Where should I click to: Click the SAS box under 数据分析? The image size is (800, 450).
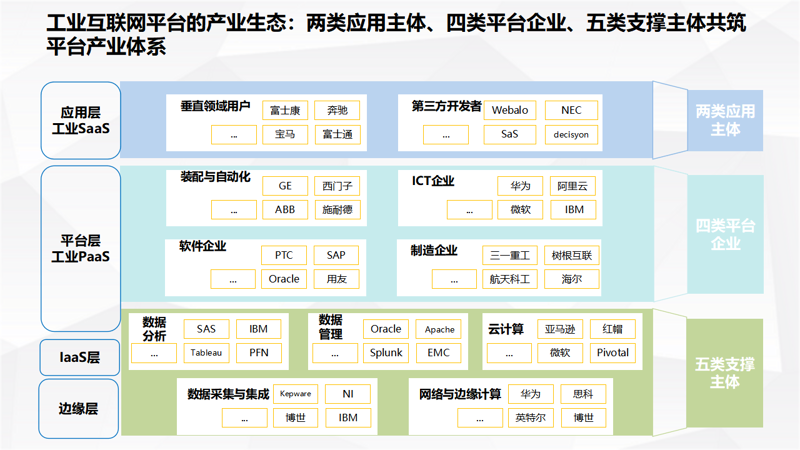pyautogui.click(x=206, y=329)
